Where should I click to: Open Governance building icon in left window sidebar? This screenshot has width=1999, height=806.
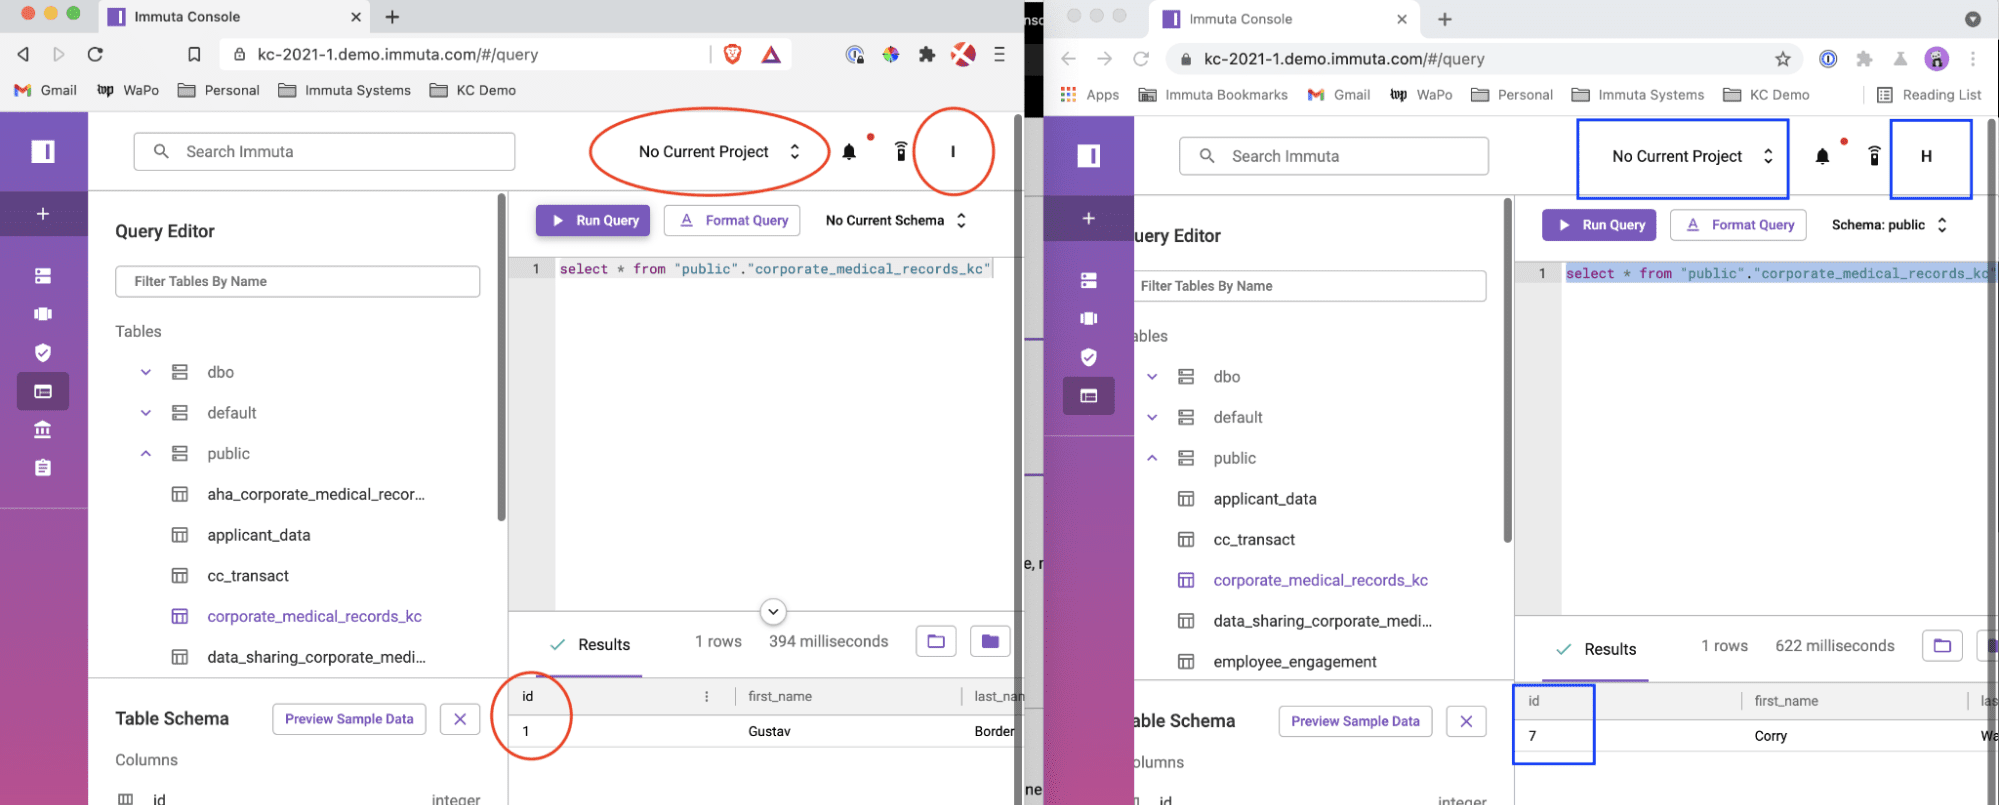(x=43, y=430)
